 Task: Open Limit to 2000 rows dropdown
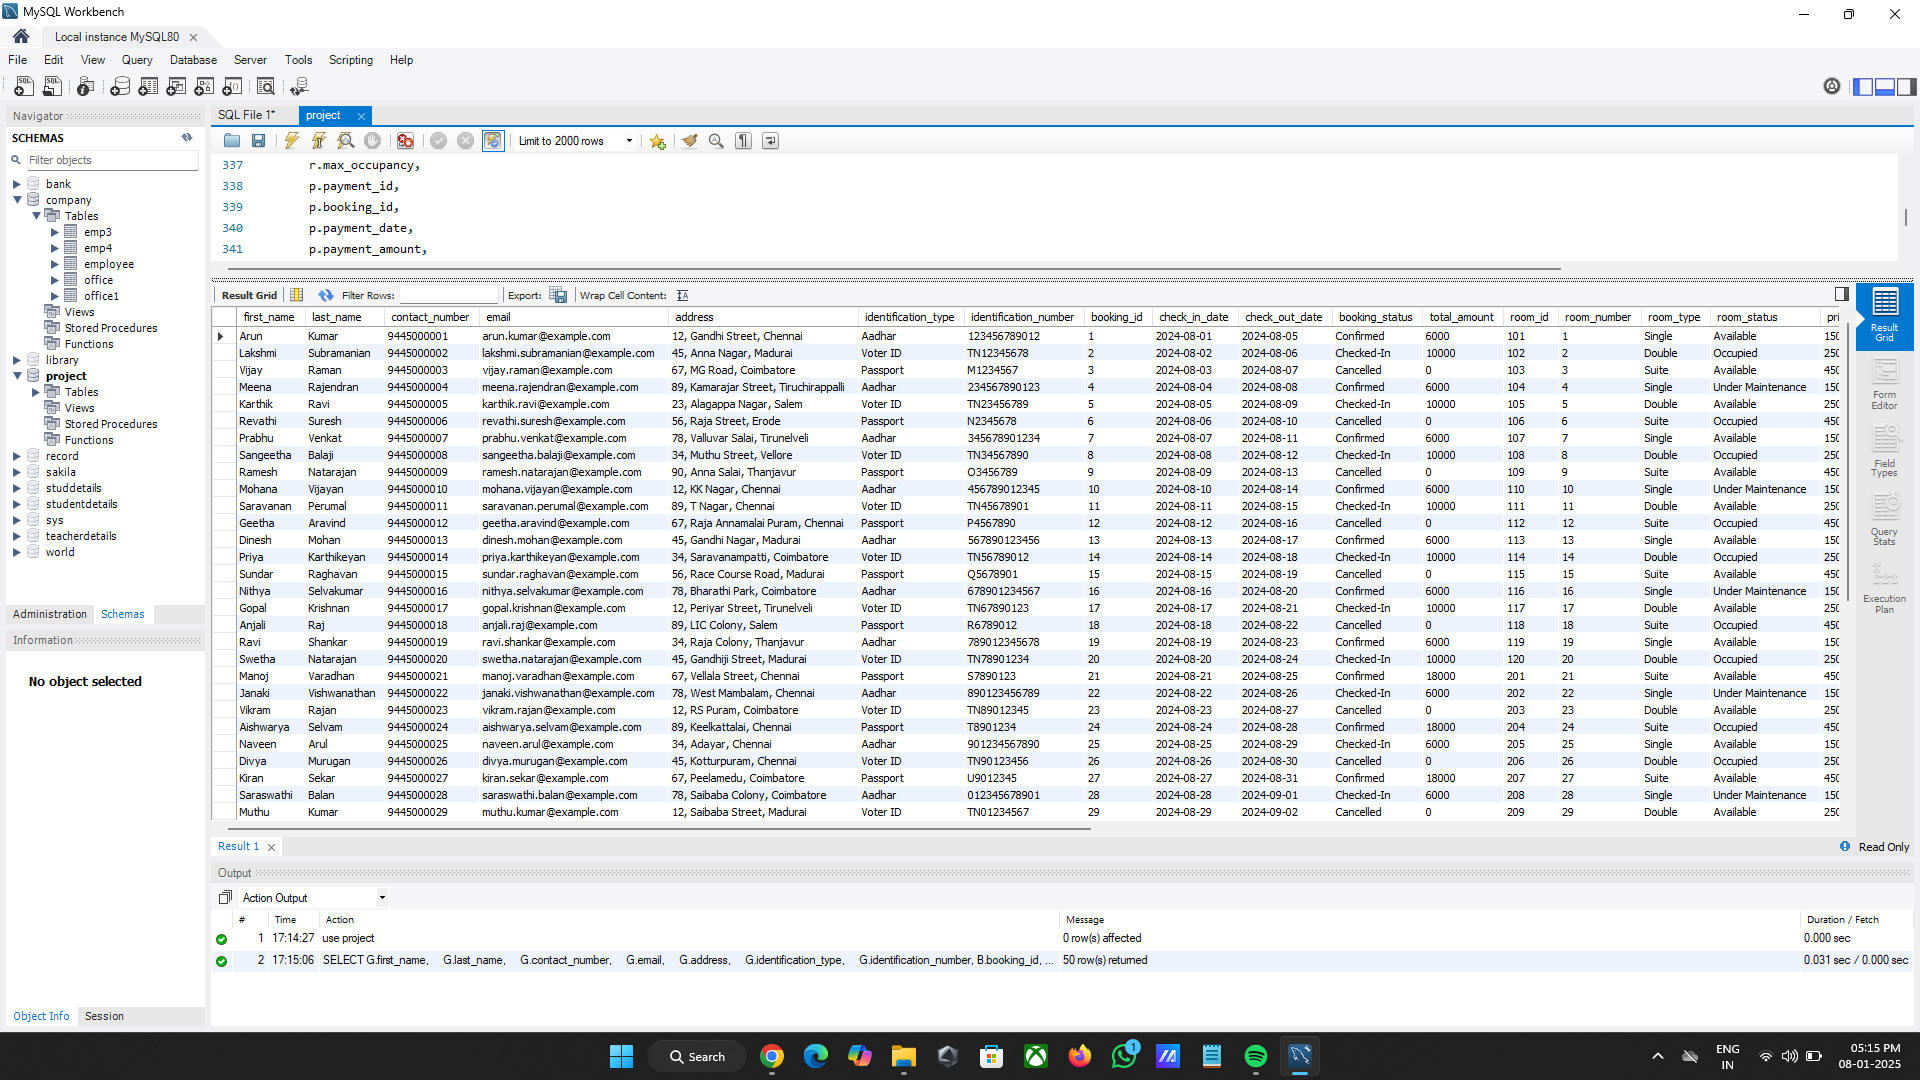pos(629,141)
